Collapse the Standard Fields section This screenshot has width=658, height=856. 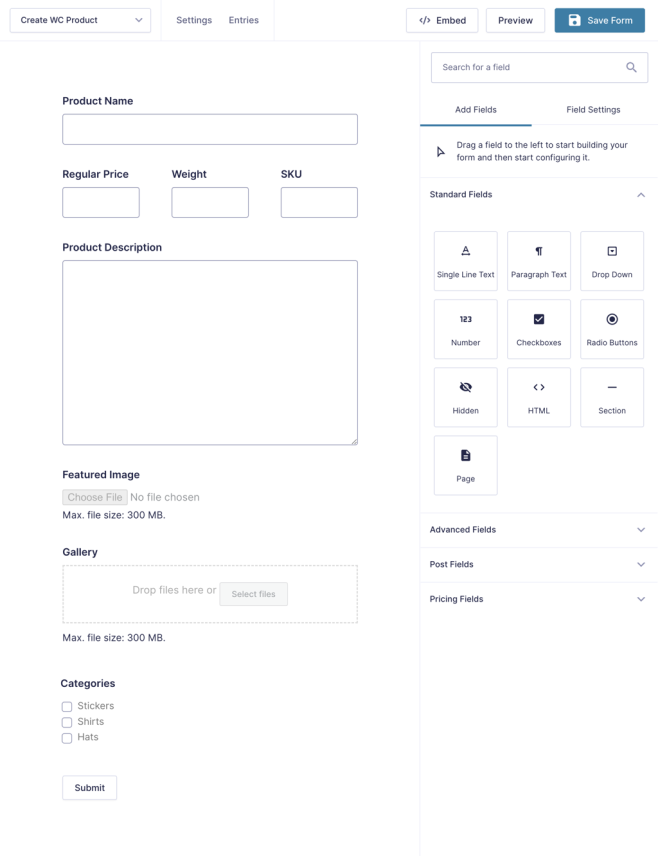[x=538, y=194]
